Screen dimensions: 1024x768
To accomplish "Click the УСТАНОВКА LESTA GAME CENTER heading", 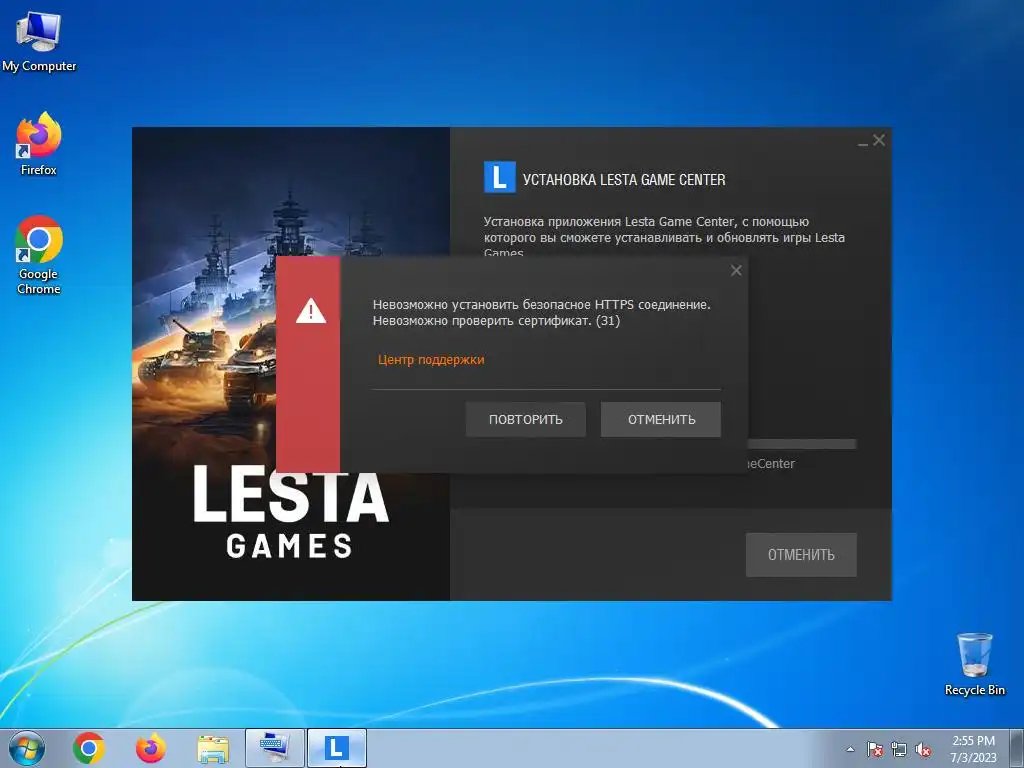I will coord(624,180).
